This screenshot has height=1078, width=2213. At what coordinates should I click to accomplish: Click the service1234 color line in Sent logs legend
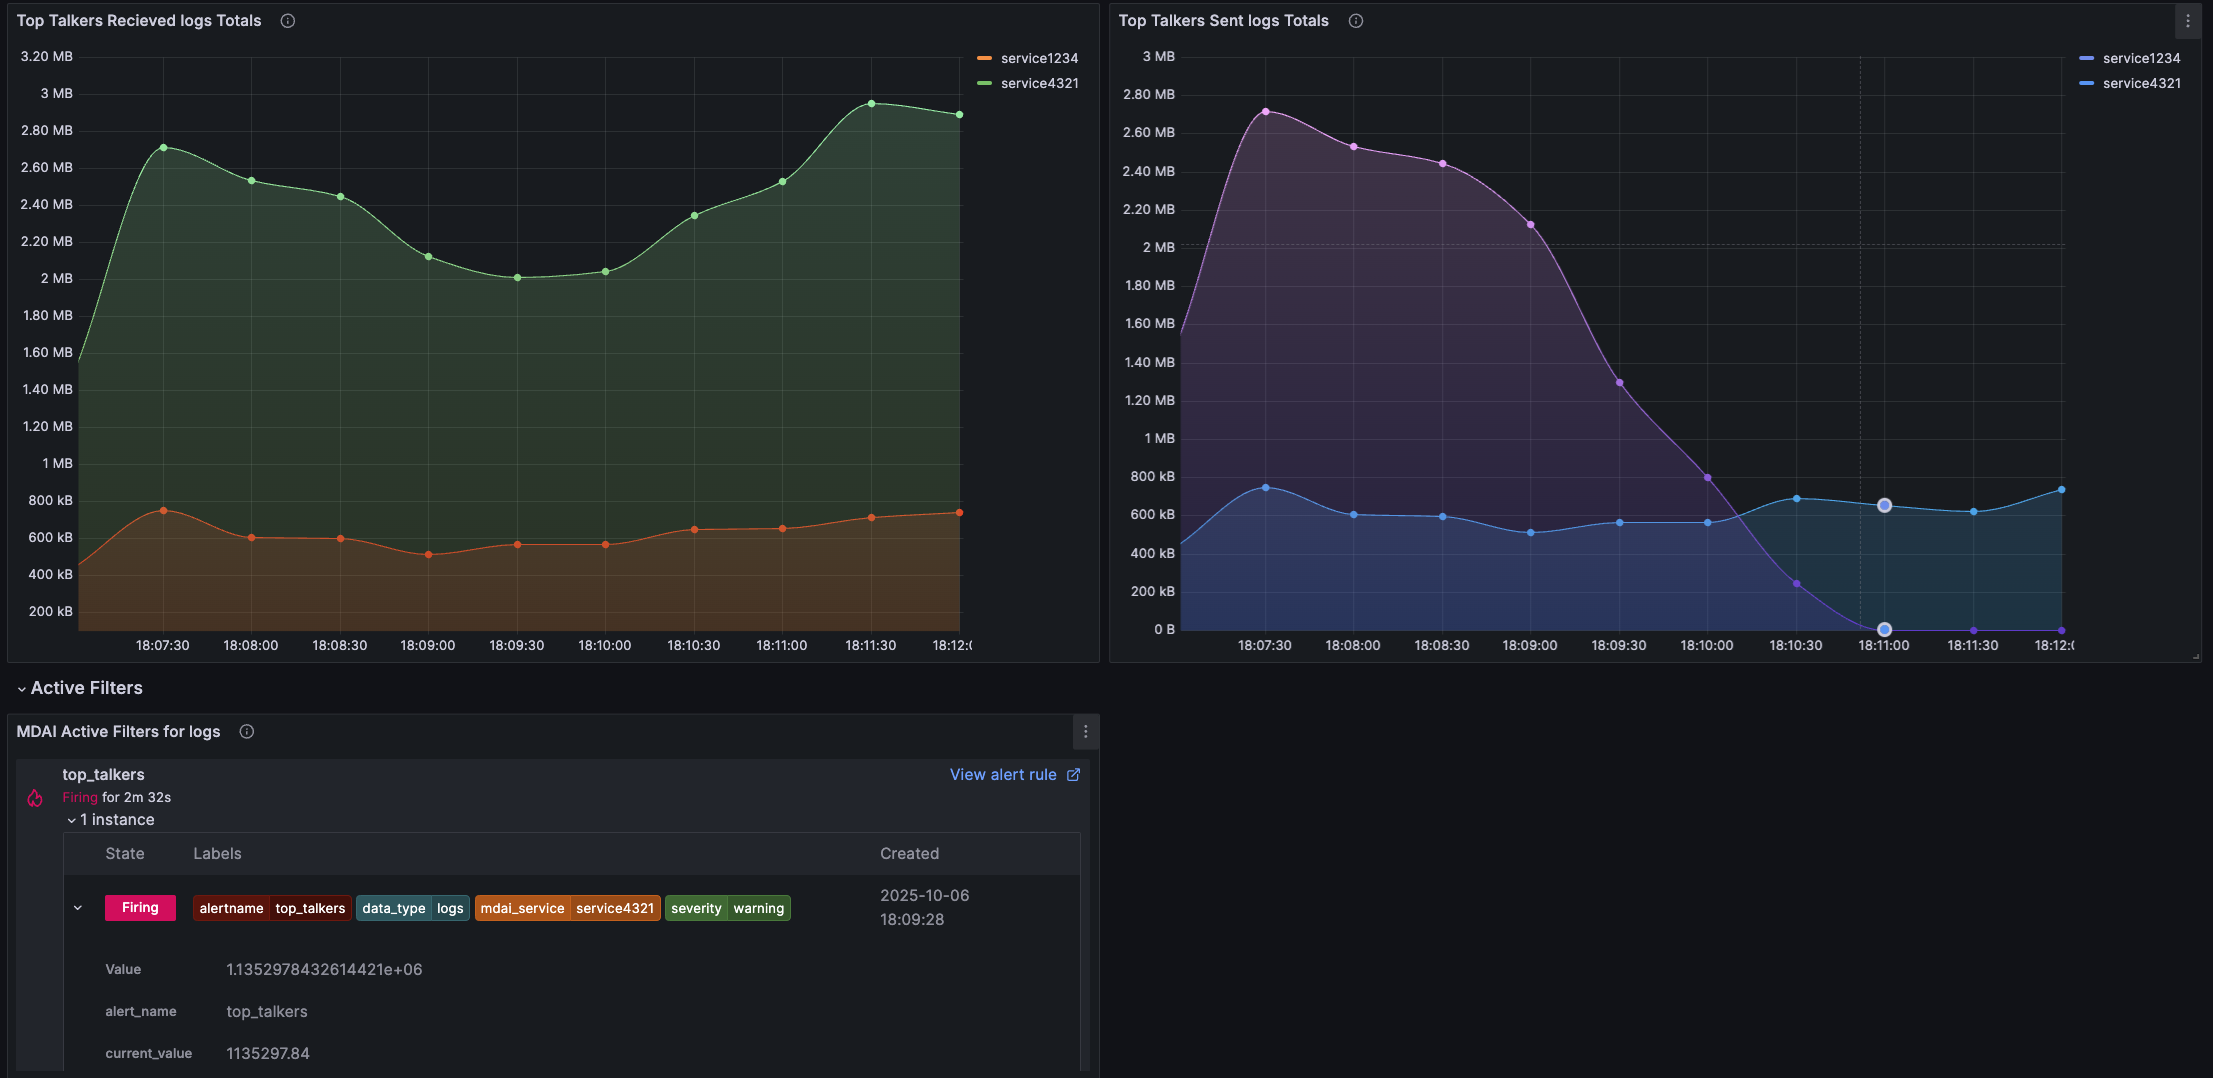tap(2086, 58)
